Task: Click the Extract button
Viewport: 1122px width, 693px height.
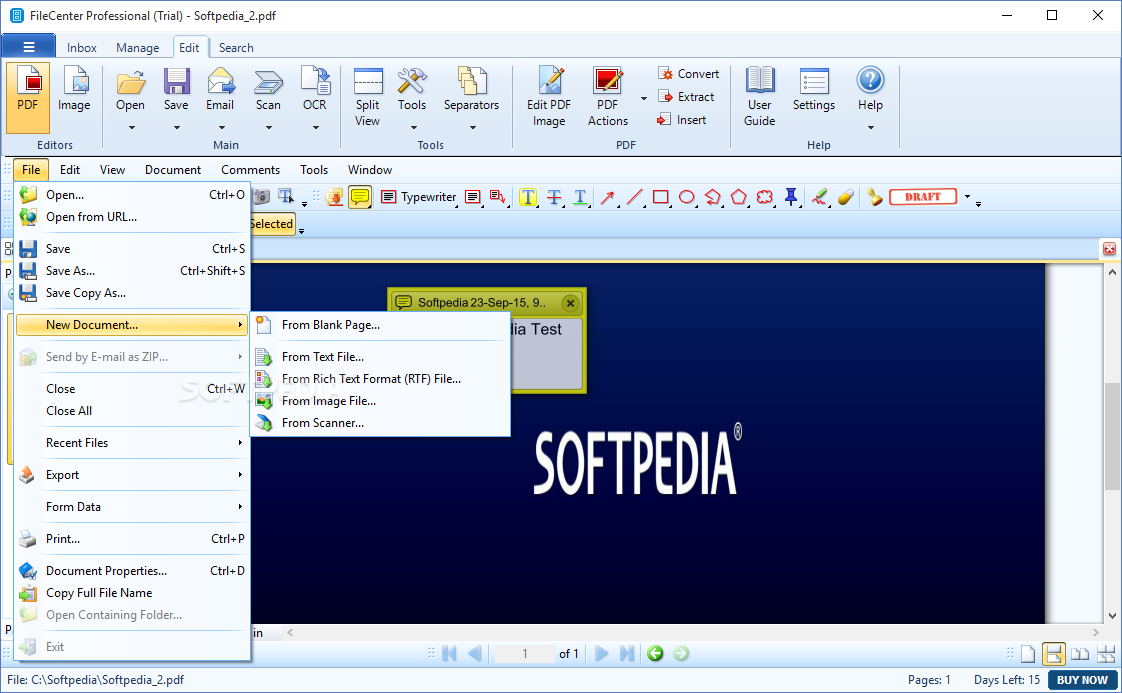Action: [686, 97]
